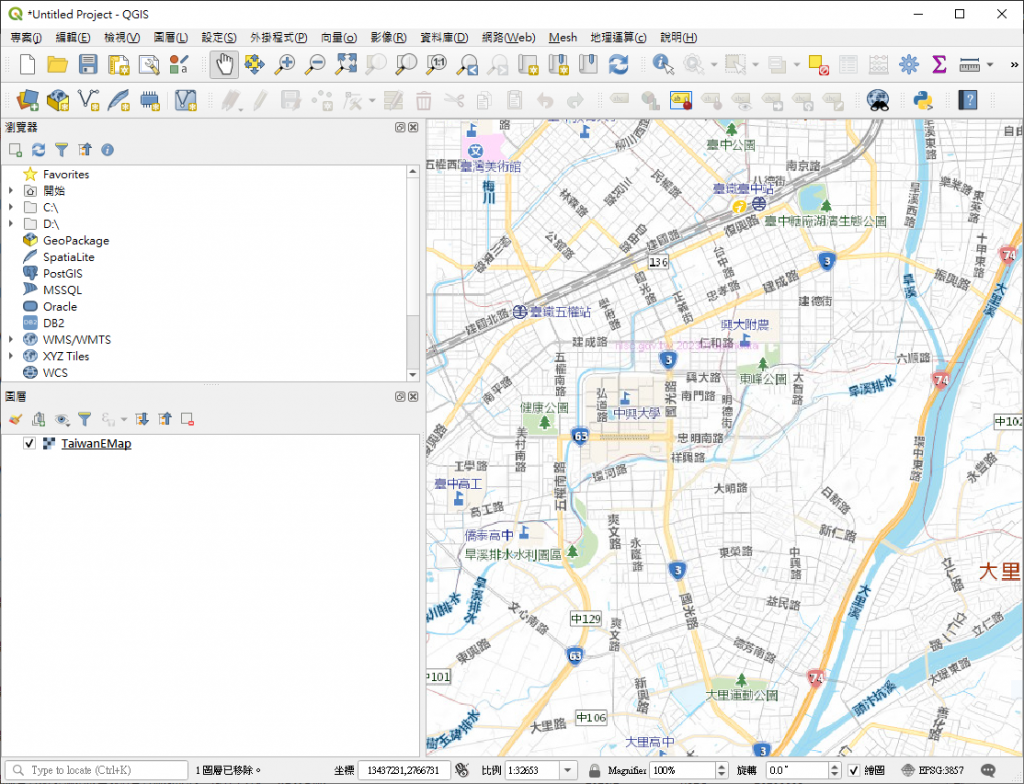Remove selected layer in Layers panel
The width and height of the screenshot is (1024, 784).
coord(187,419)
